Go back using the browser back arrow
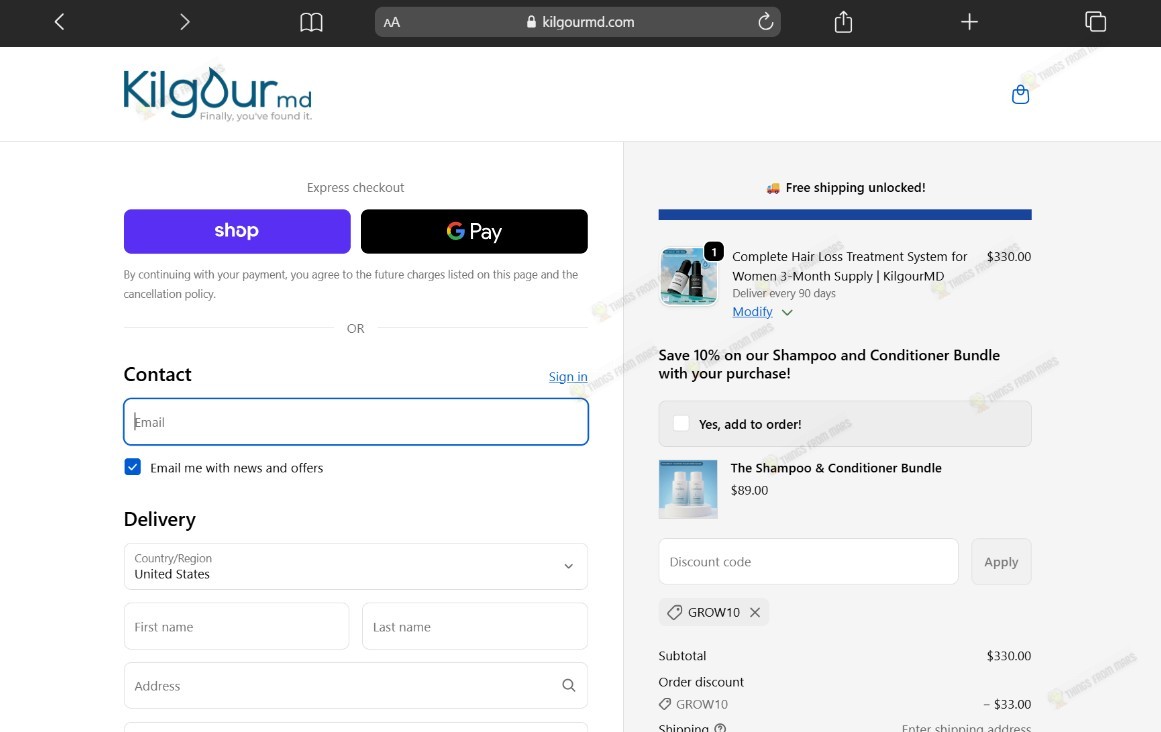 (x=59, y=22)
